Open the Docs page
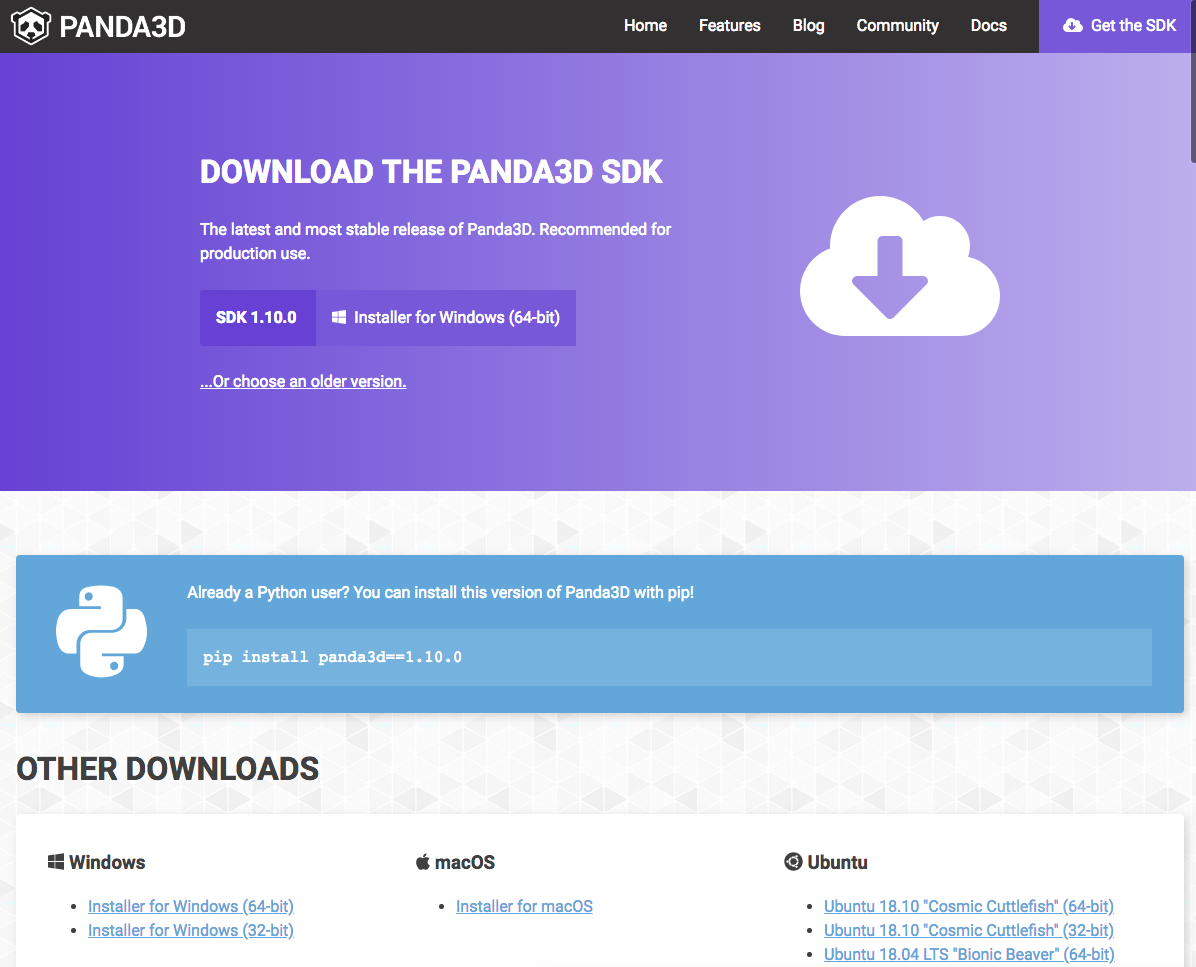 [989, 26]
